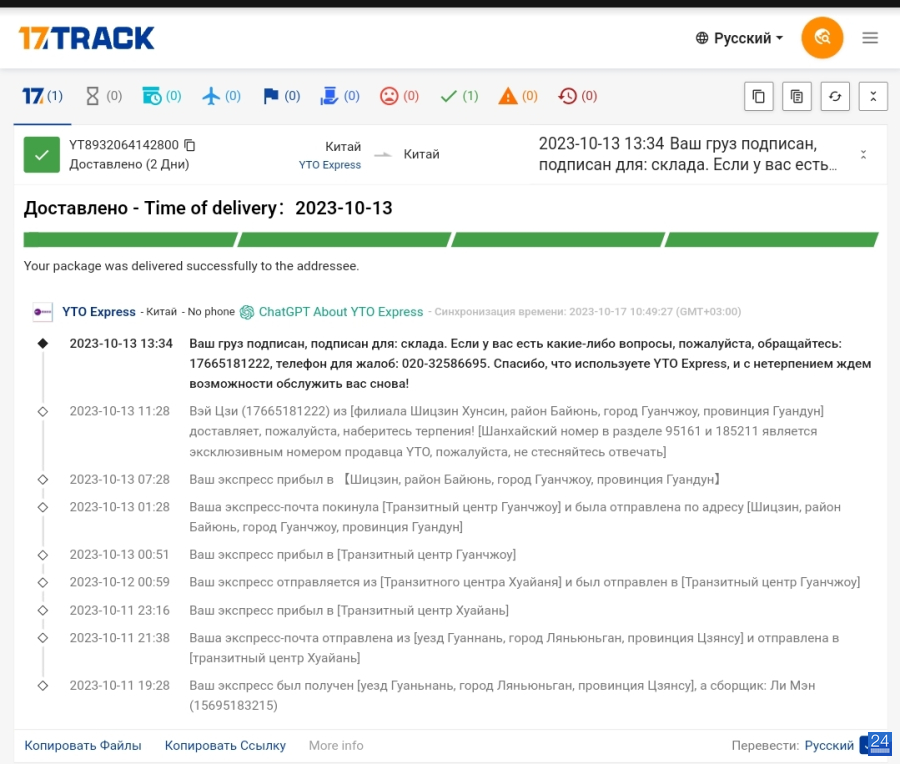The height and width of the screenshot is (764, 900).
Task: Open the Перевести Русский language selector
Action: point(829,745)
